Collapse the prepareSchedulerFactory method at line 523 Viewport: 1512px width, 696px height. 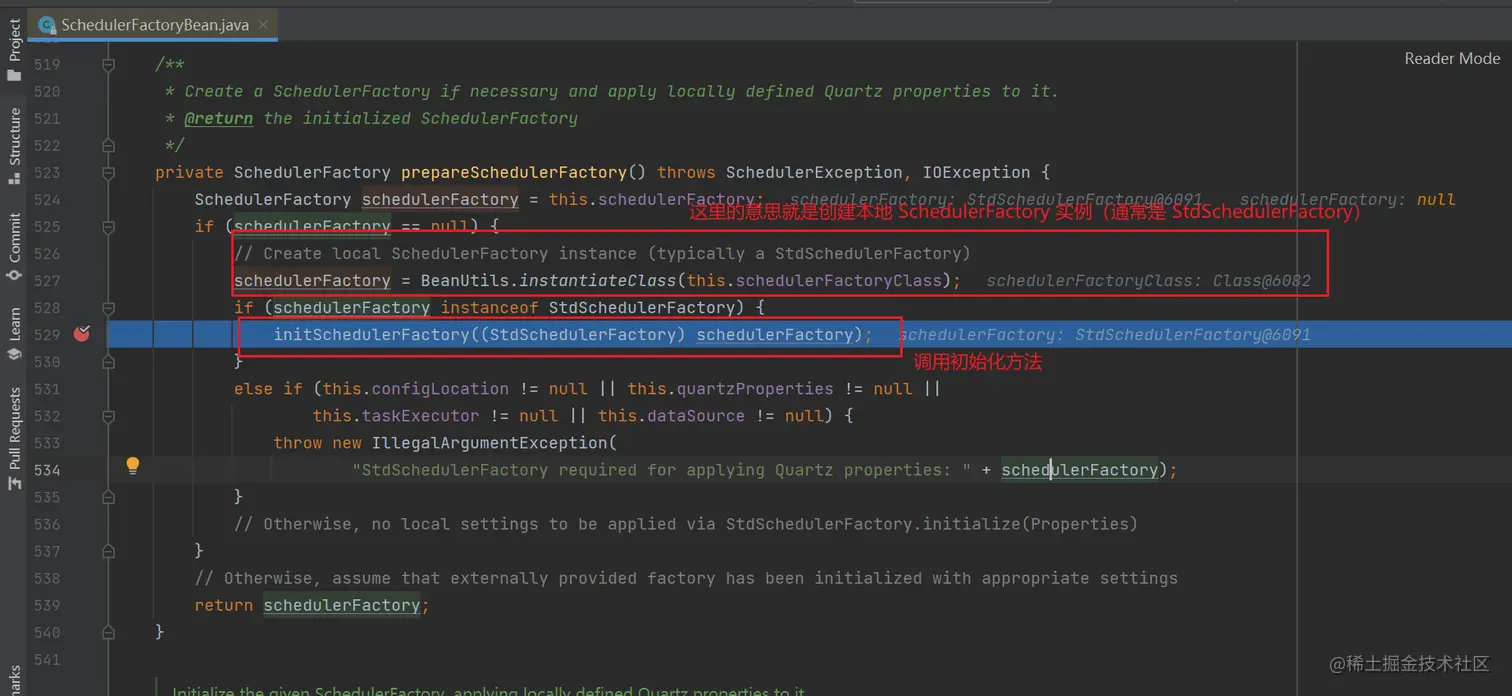pos(108,172)
